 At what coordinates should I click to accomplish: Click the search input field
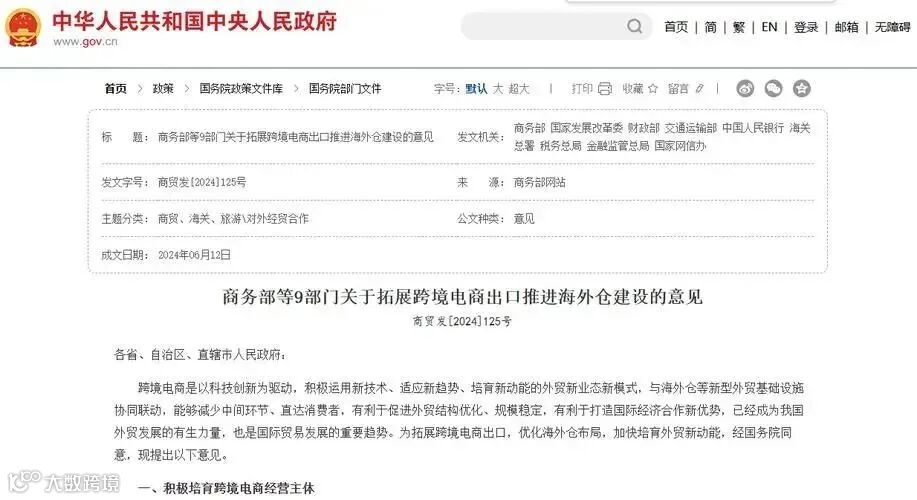click(544, 26)
